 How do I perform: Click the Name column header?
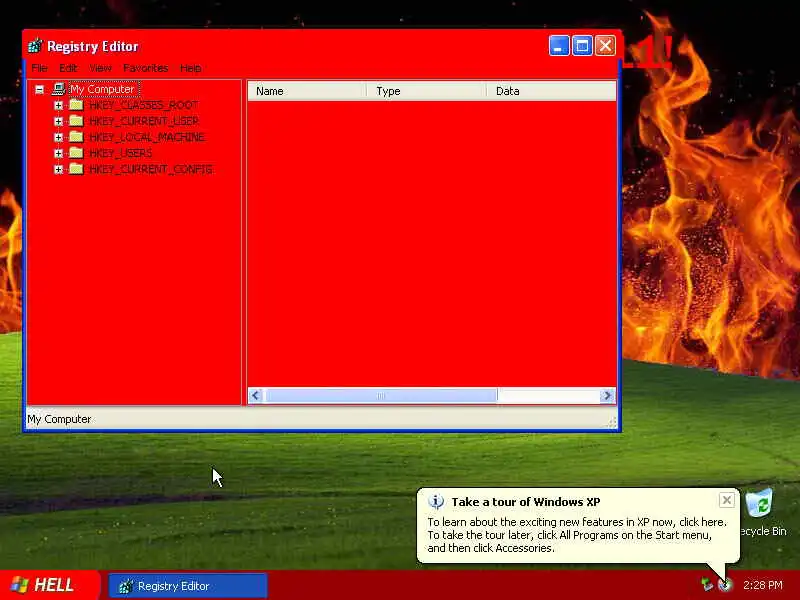307,91
